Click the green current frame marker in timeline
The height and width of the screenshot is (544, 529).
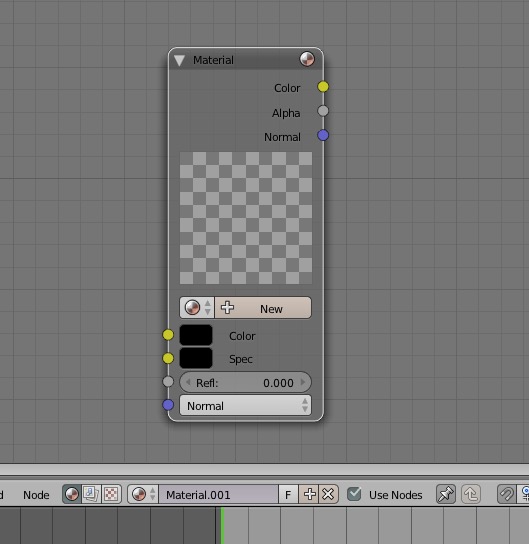tap(222, 525)
